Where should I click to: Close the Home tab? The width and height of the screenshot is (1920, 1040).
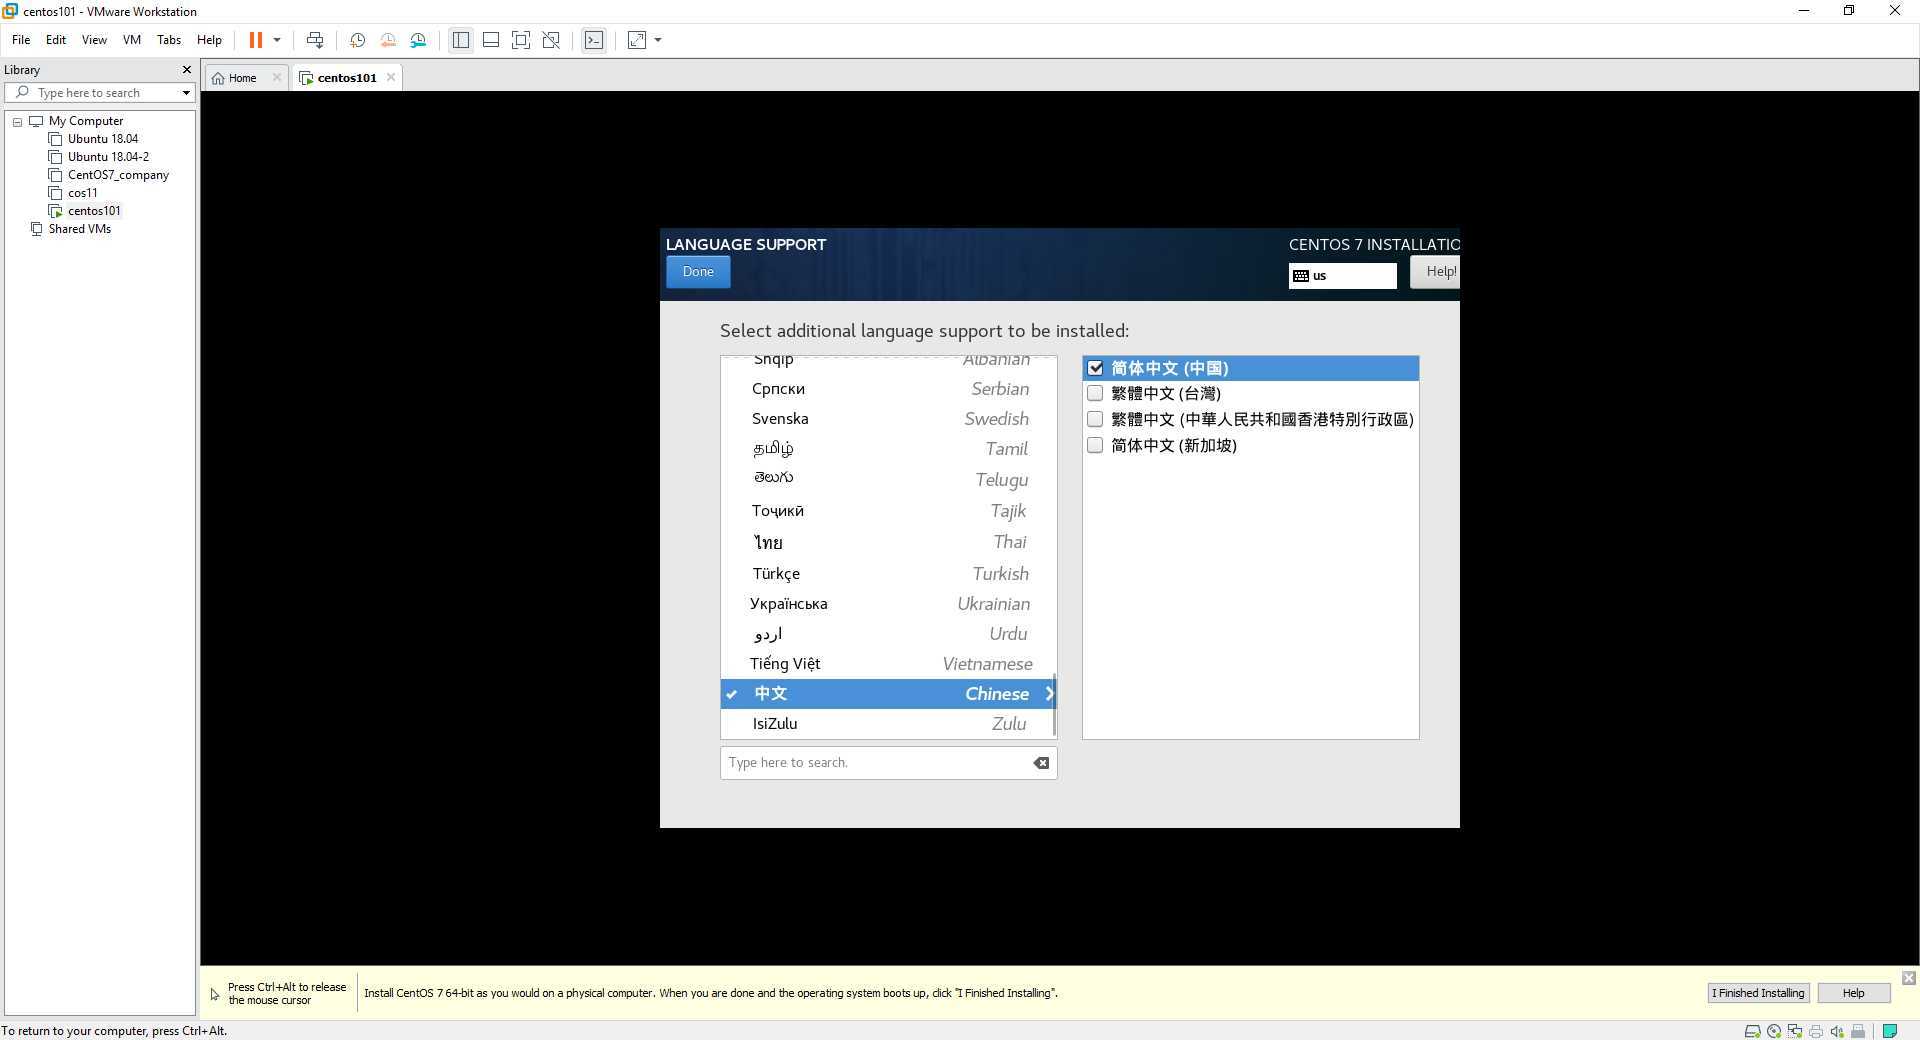pos(277,78)
